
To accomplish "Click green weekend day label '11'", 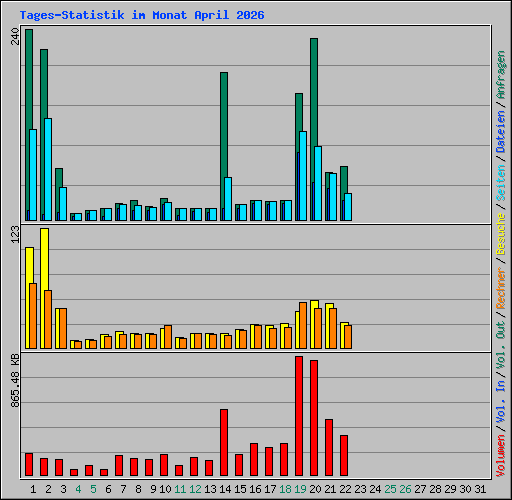I will tap(180, 489).
